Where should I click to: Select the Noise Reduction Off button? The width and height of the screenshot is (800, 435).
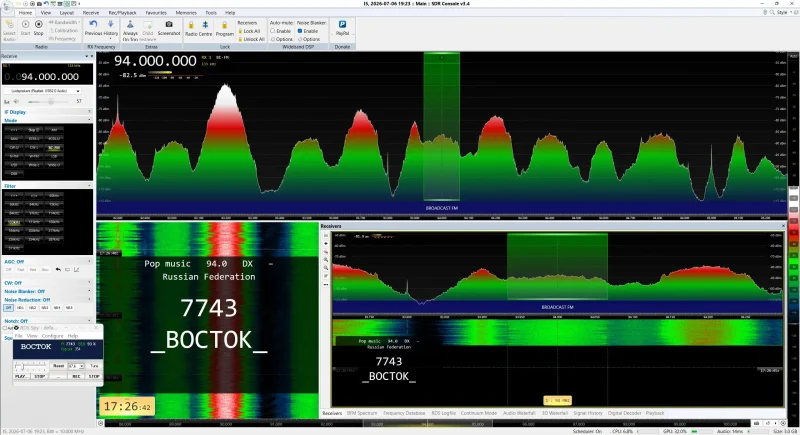pyautogui.click(x=8, y=308)
